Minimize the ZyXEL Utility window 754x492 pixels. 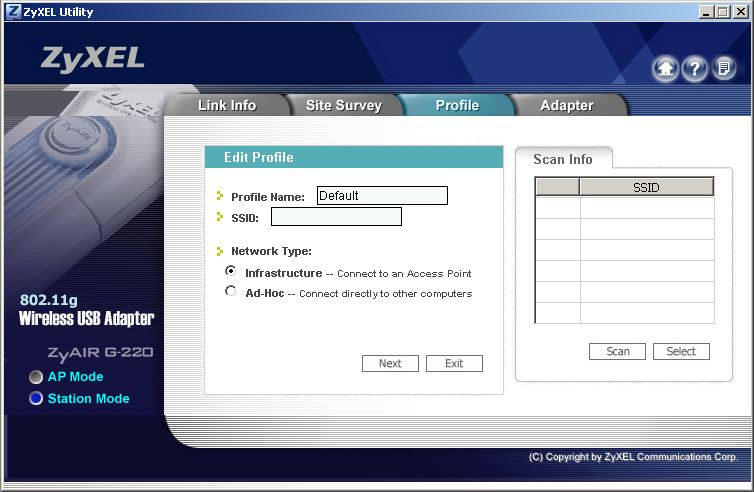705,12
